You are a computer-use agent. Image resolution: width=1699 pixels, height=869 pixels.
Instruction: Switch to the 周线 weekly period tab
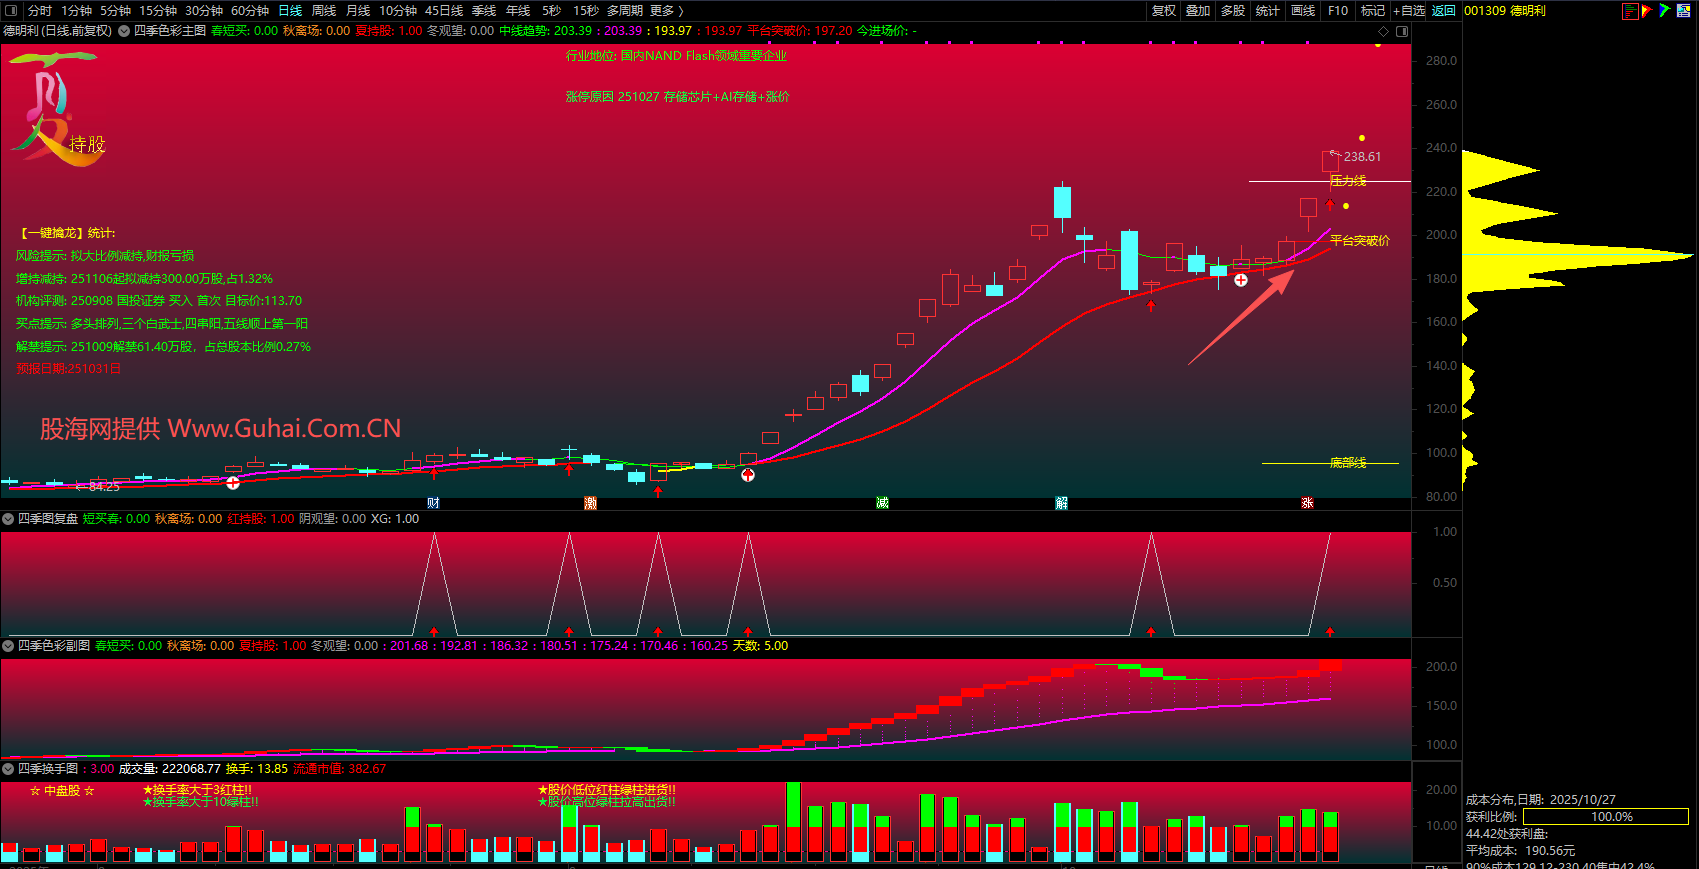[x=324, y=11]
